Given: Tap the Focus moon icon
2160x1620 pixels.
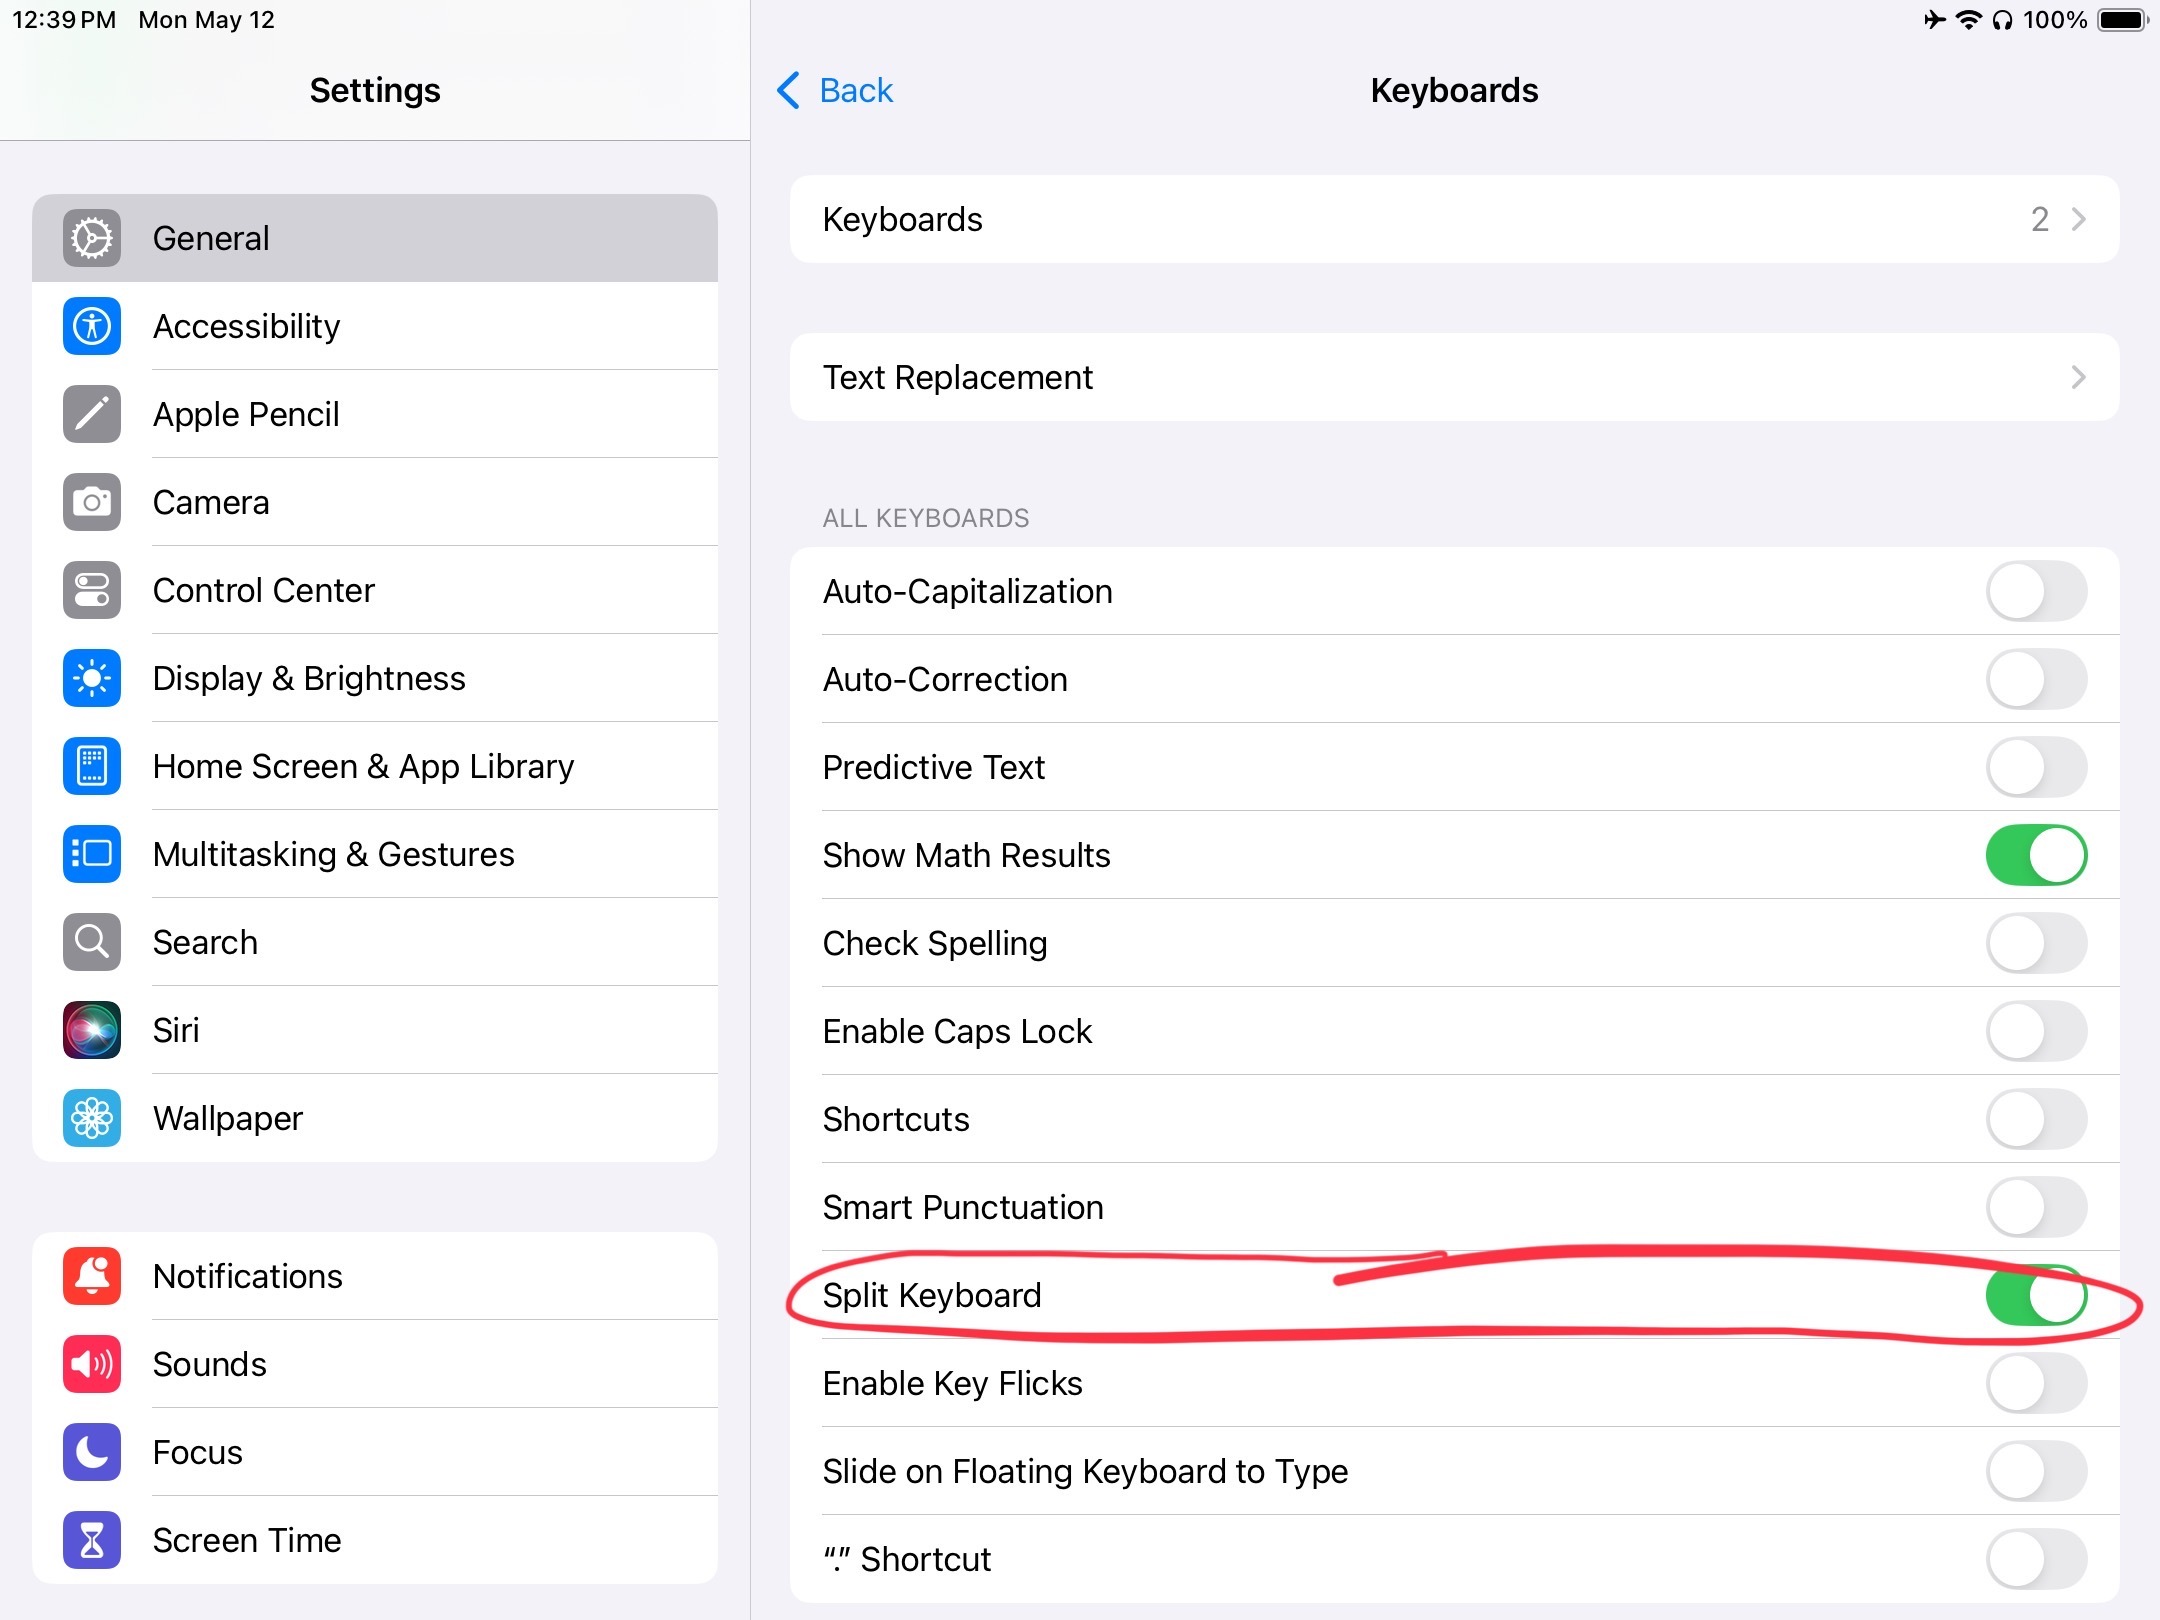Looking at the screenshot, I should coord(92,1452).
